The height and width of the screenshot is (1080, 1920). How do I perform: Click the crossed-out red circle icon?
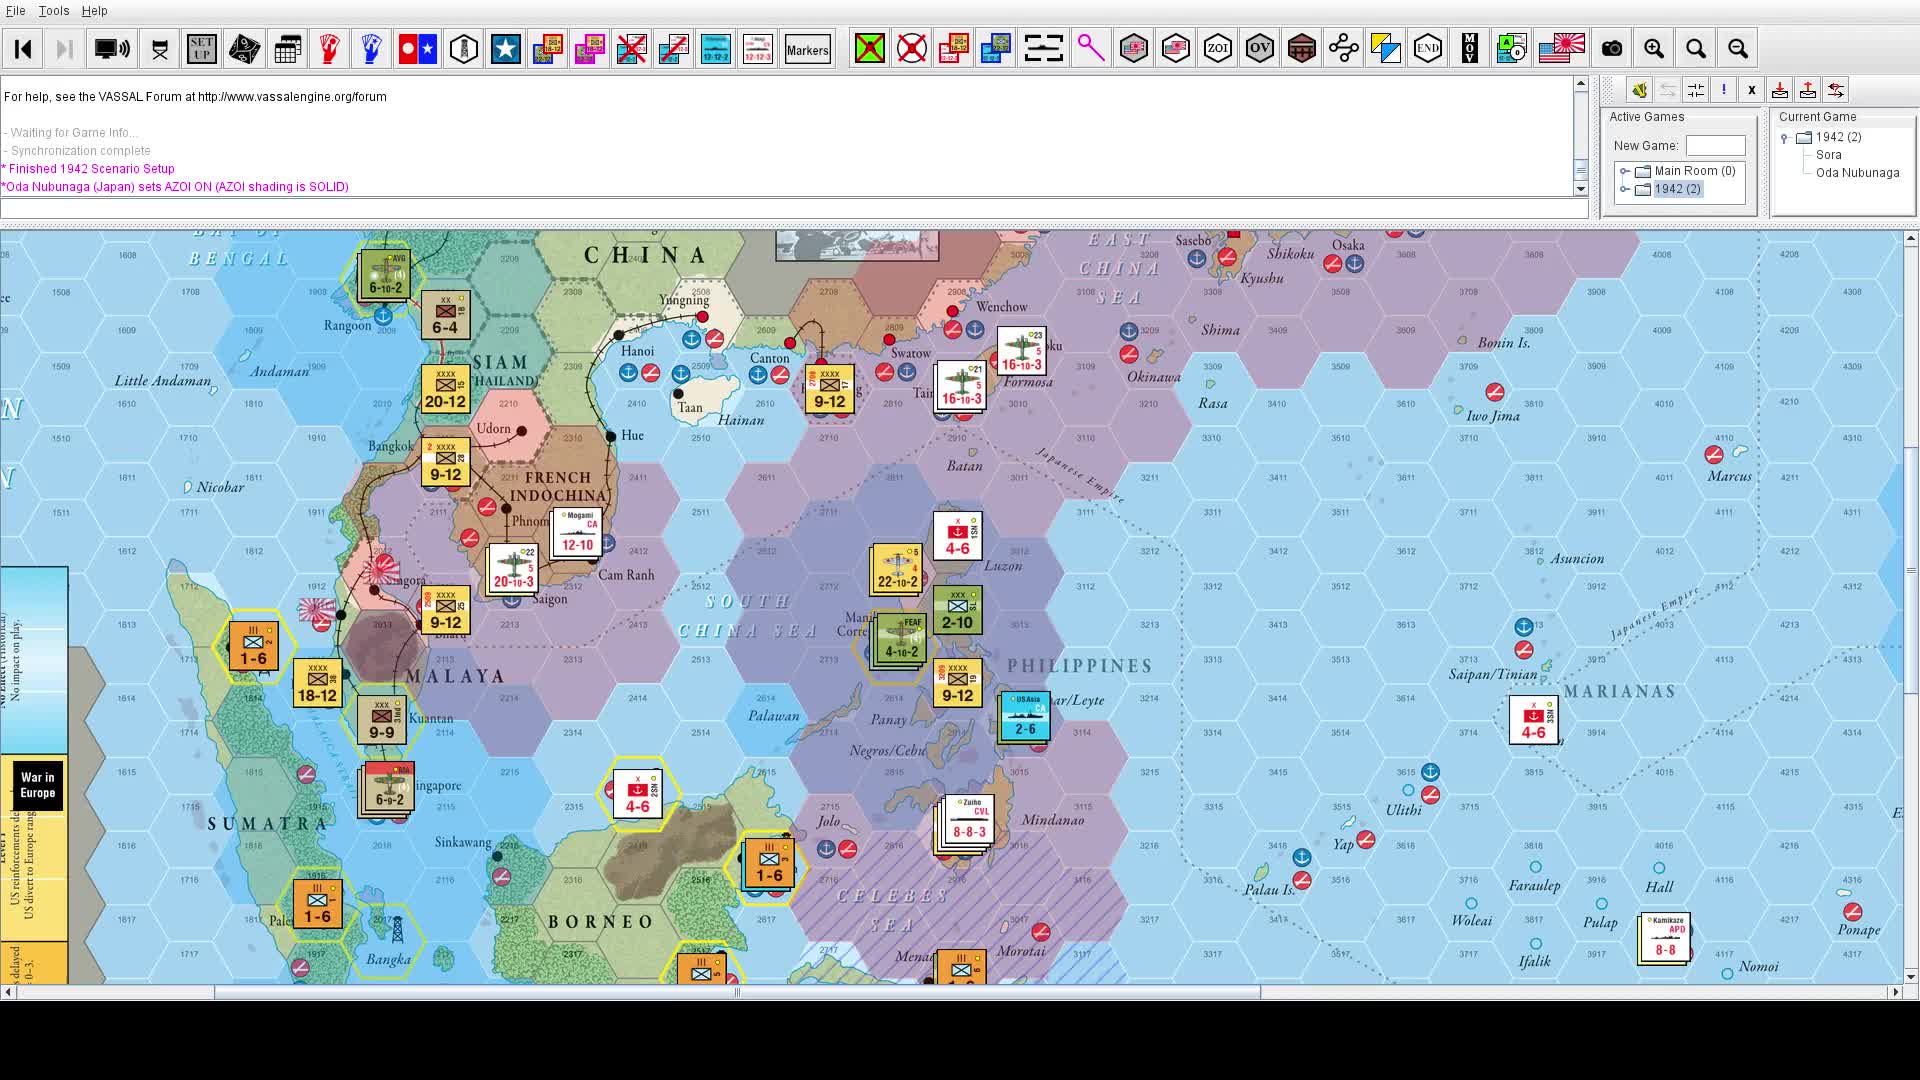pyautogui.click(x=912, y=49)
